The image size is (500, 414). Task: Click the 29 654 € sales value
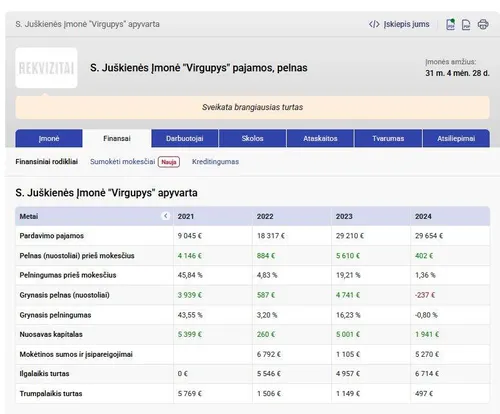pyautogui.click(x=429, y=236)
